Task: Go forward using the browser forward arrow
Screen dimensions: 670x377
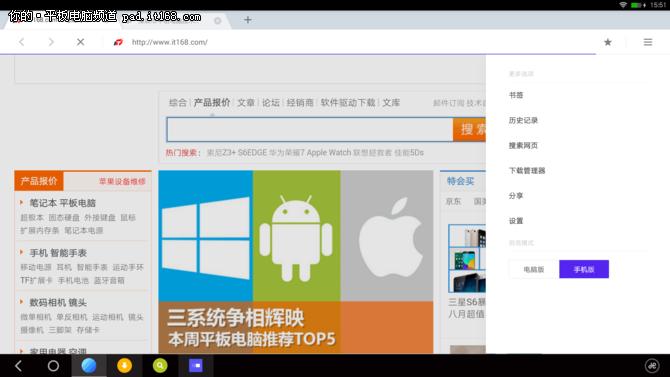Action: [x=51, y=42]
